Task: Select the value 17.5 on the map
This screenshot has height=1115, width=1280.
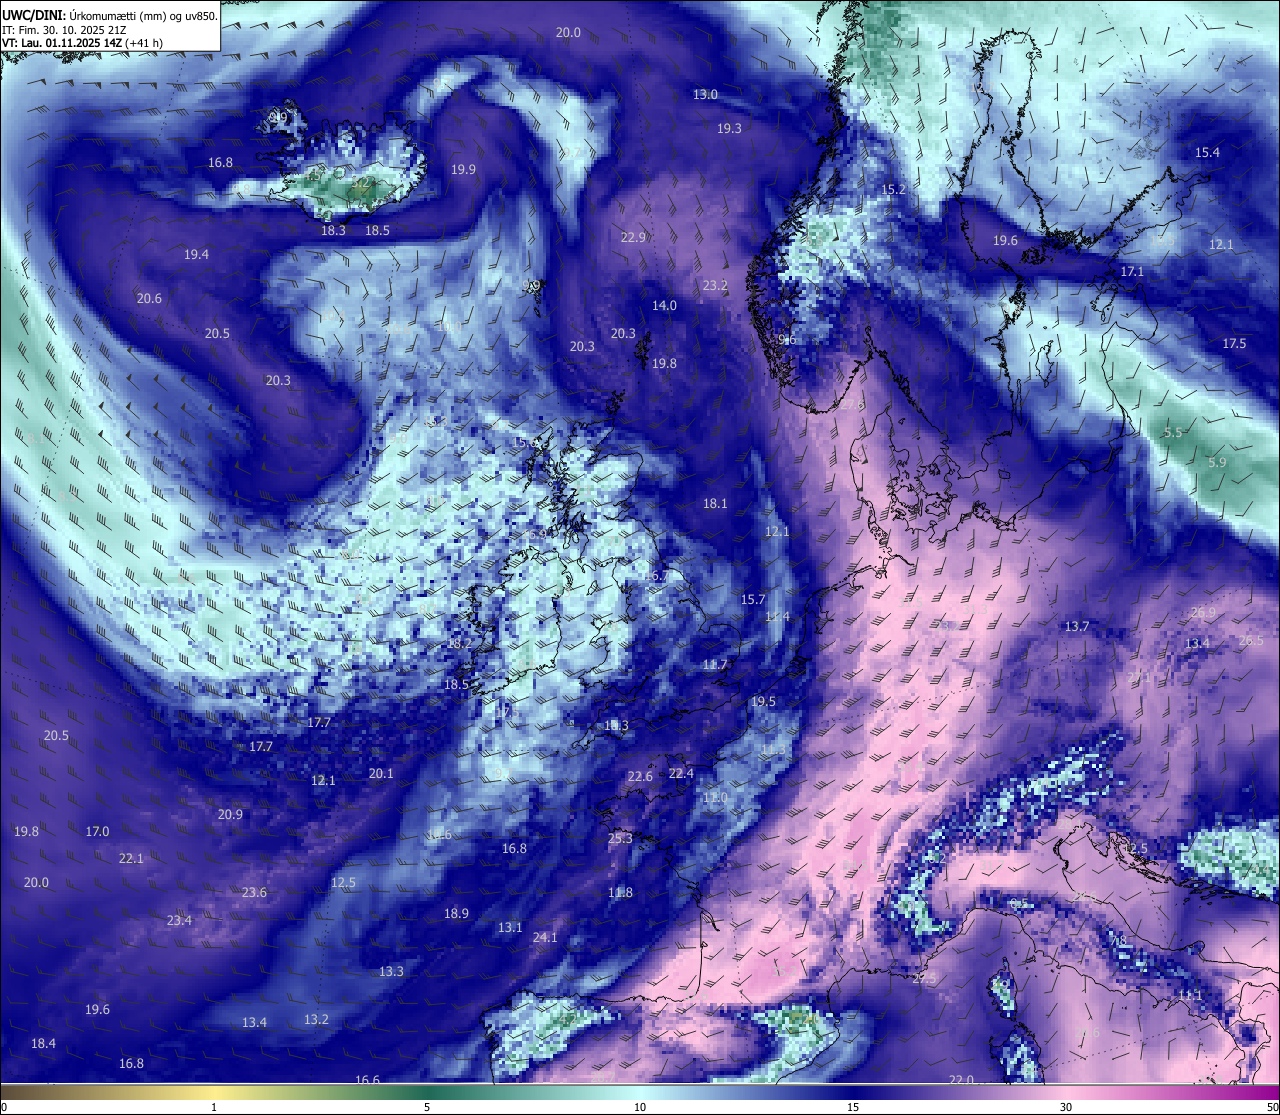Action: (x=1234, y=343)
